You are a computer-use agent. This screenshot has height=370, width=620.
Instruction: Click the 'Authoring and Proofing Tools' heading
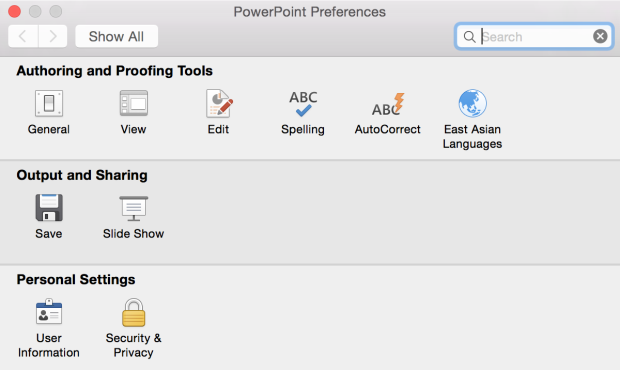pyautogui.click(x=115, y=71)
